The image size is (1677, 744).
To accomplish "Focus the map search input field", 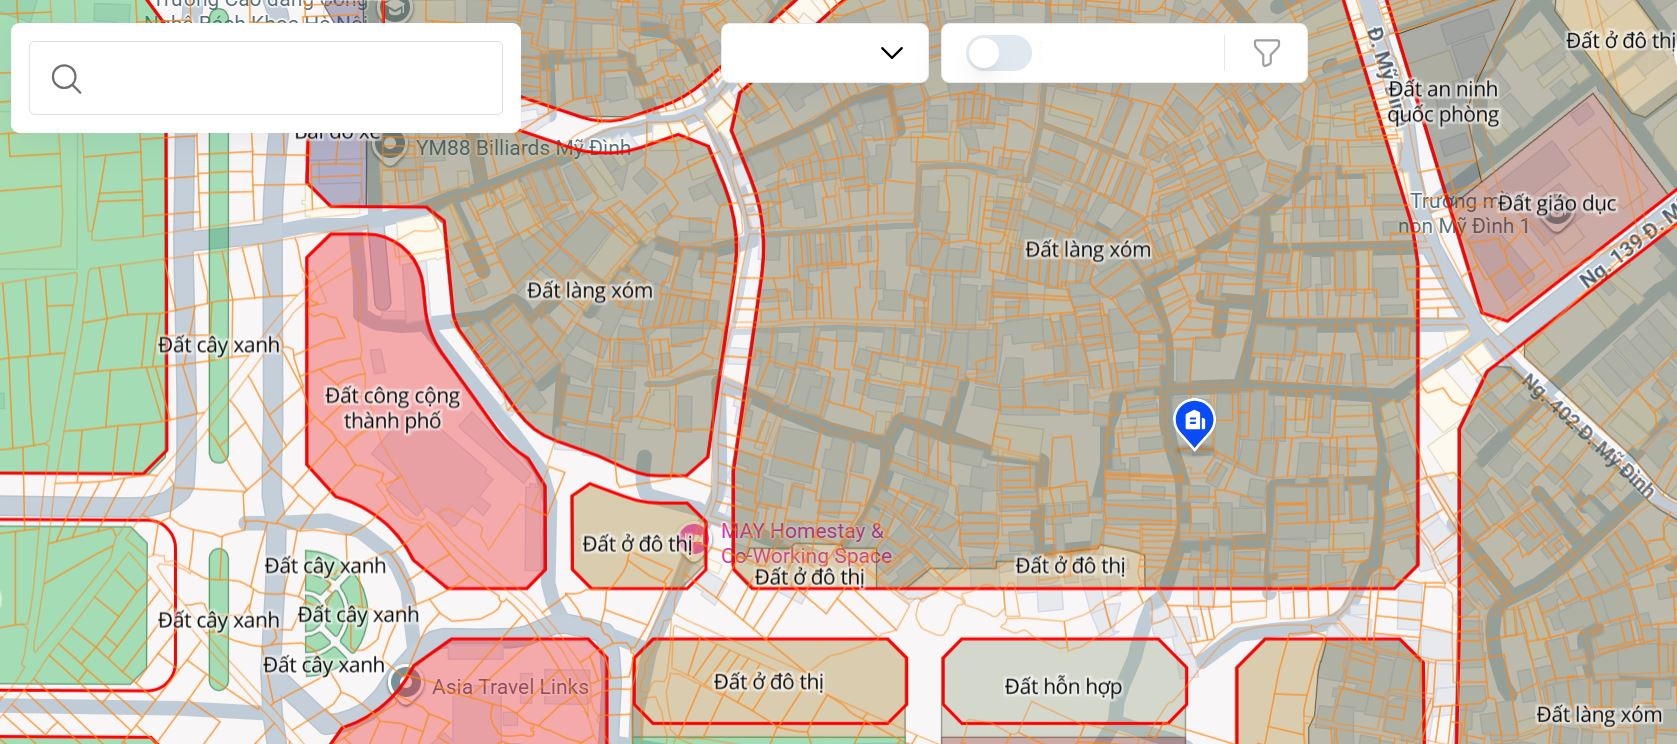I will pyautogui.click(x=266, y=78).
